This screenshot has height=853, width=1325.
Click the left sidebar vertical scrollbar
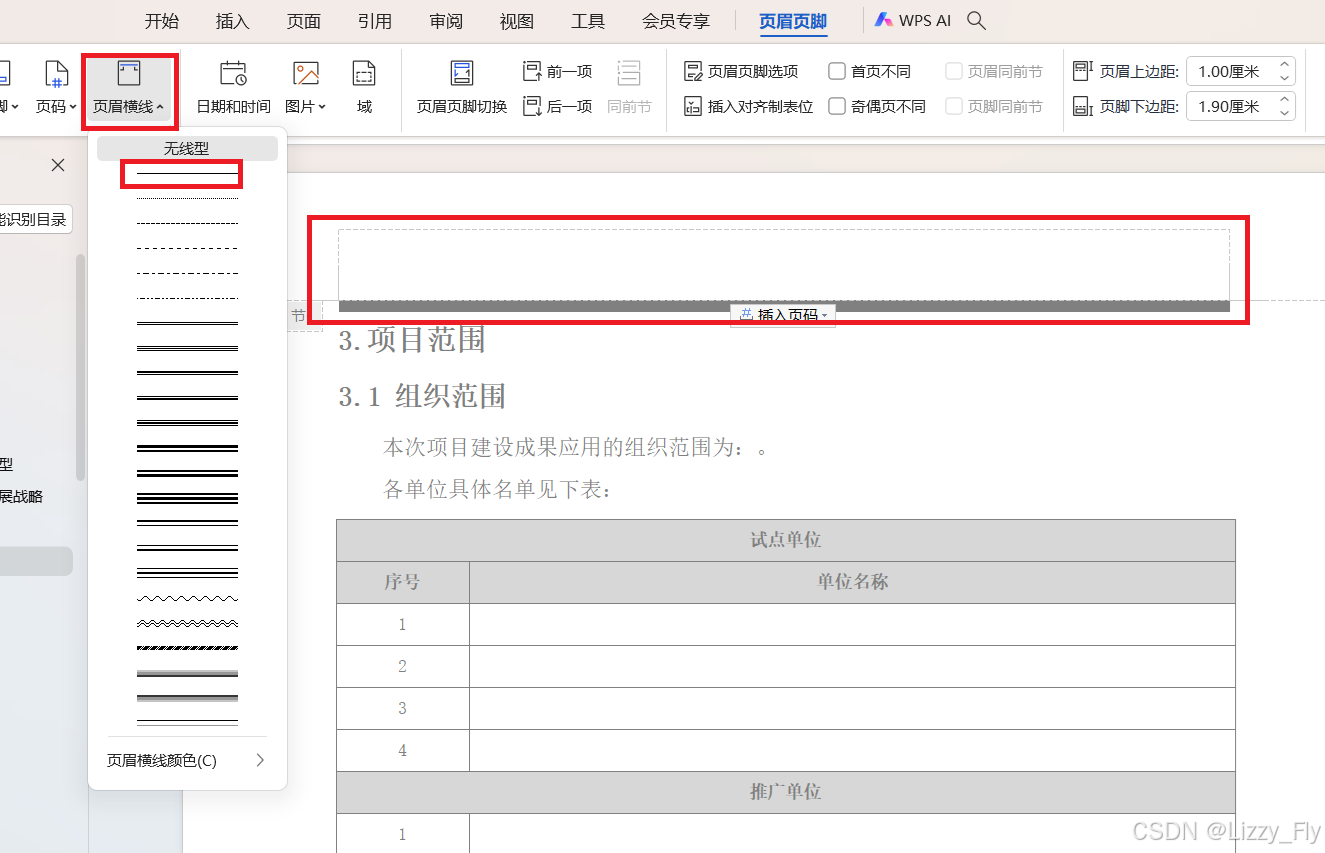point(81,367)
